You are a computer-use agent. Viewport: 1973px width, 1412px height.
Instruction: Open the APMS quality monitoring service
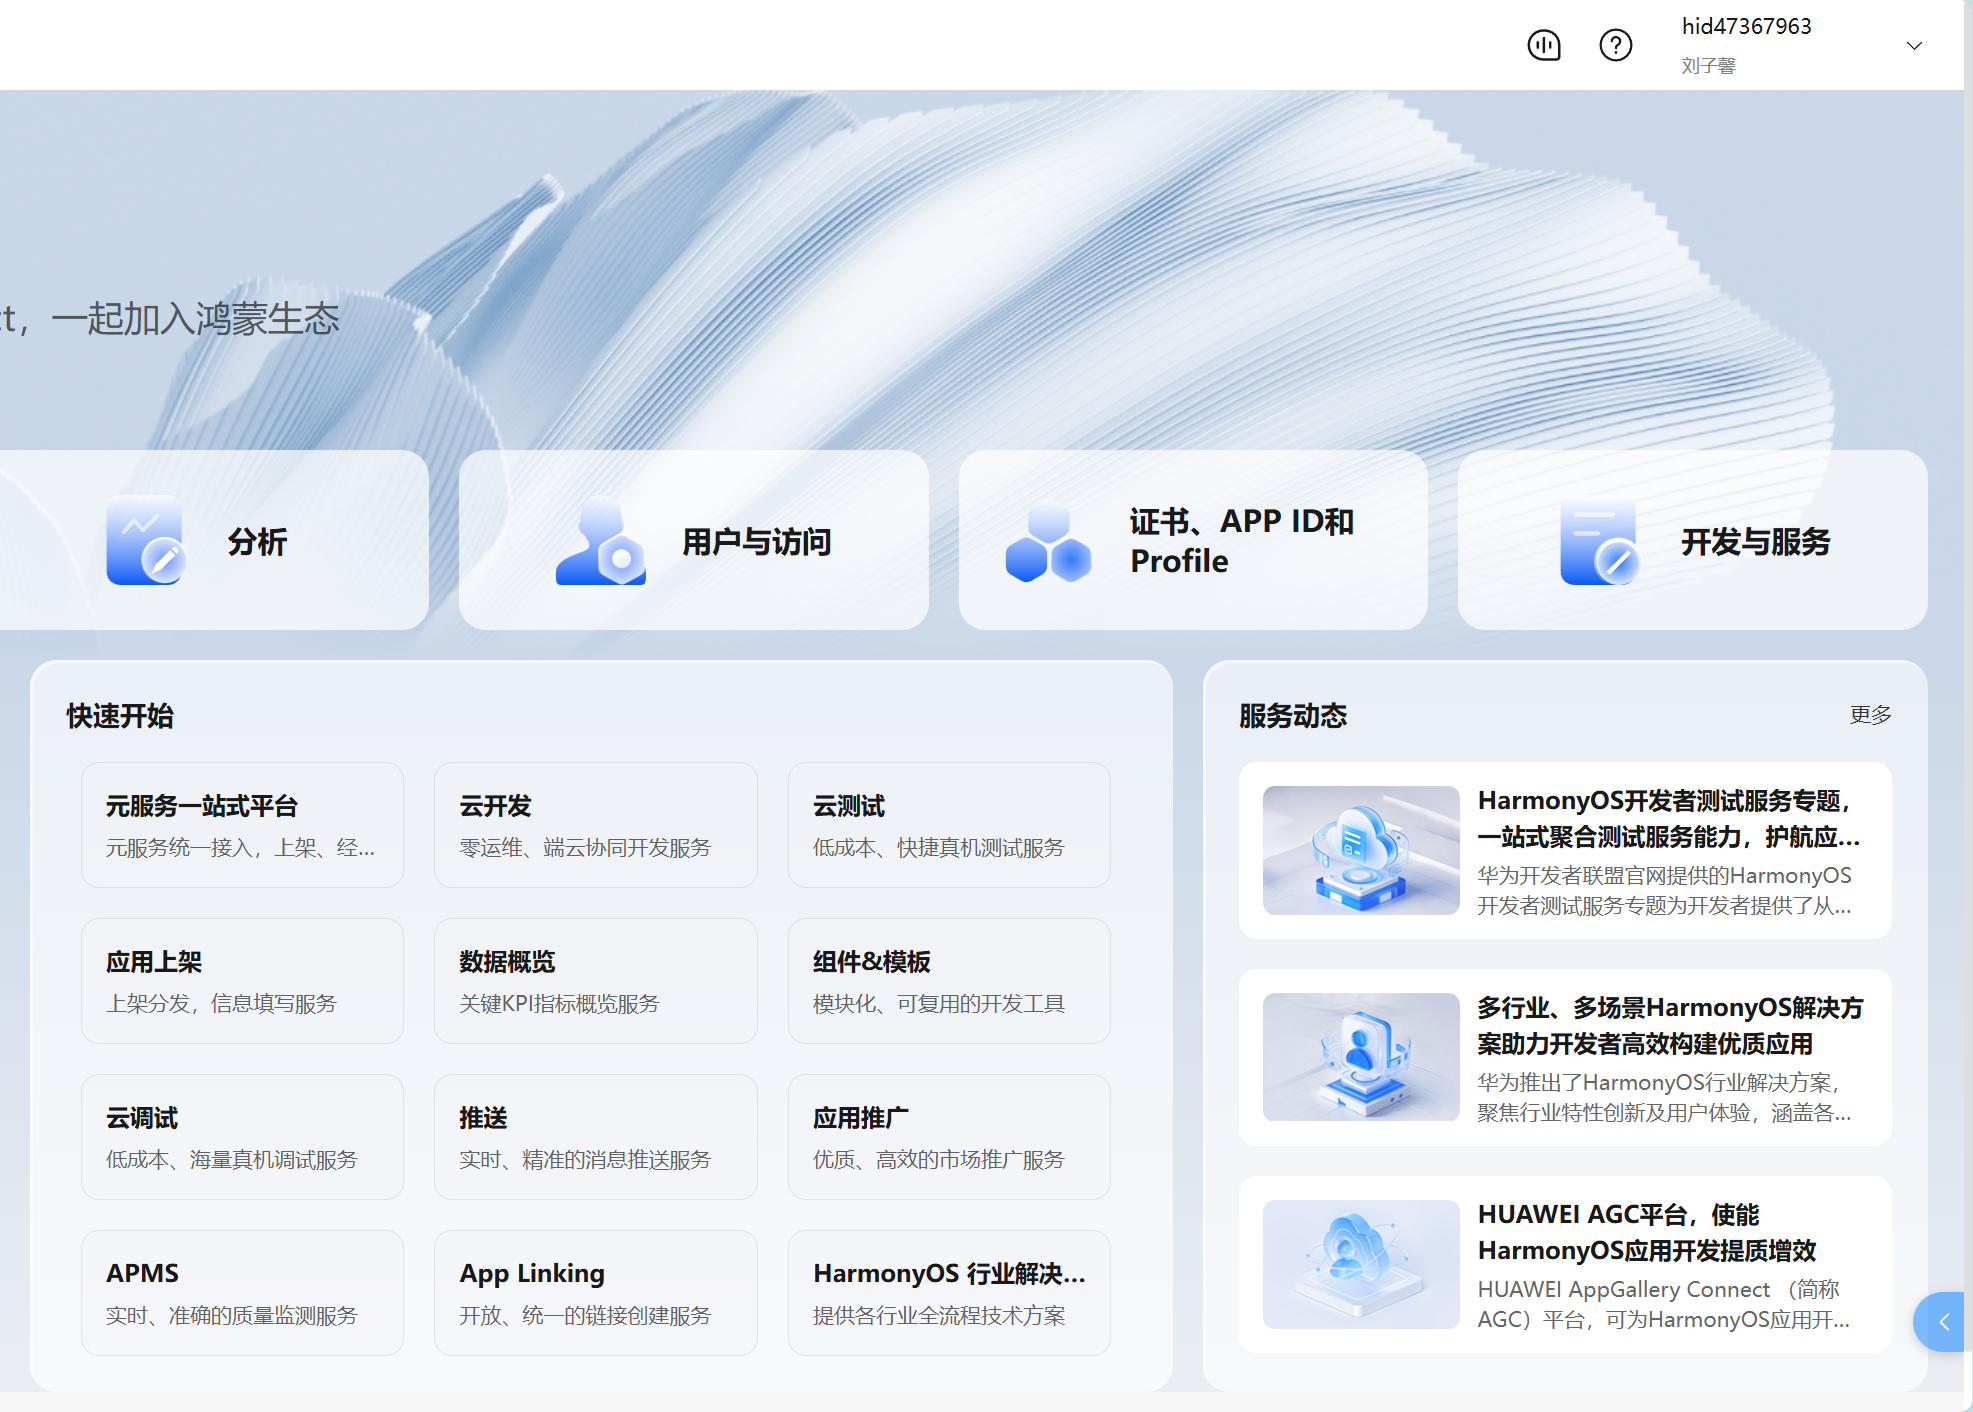click(241, 1292)
